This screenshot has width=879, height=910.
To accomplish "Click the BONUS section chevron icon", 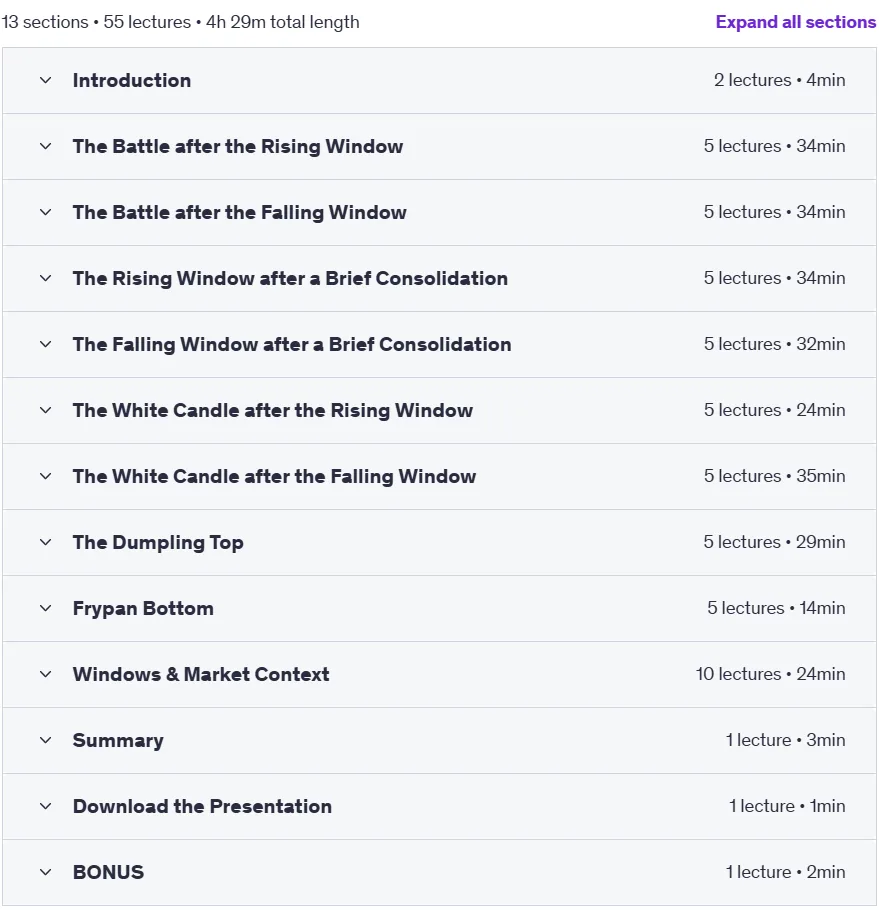I will [x=45, y=872].
